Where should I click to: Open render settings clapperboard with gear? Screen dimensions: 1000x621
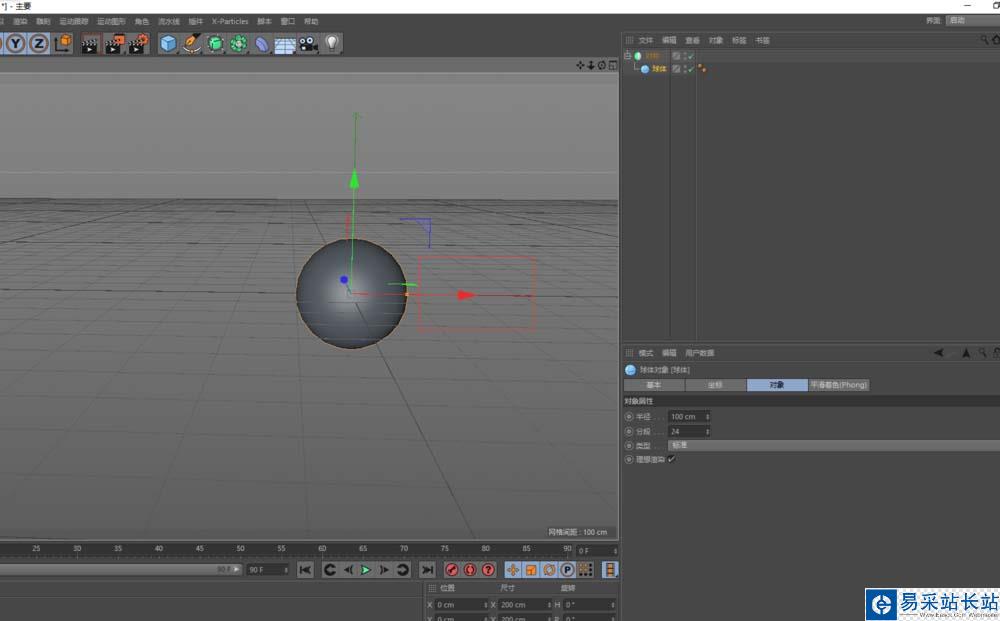click(138, 44)
